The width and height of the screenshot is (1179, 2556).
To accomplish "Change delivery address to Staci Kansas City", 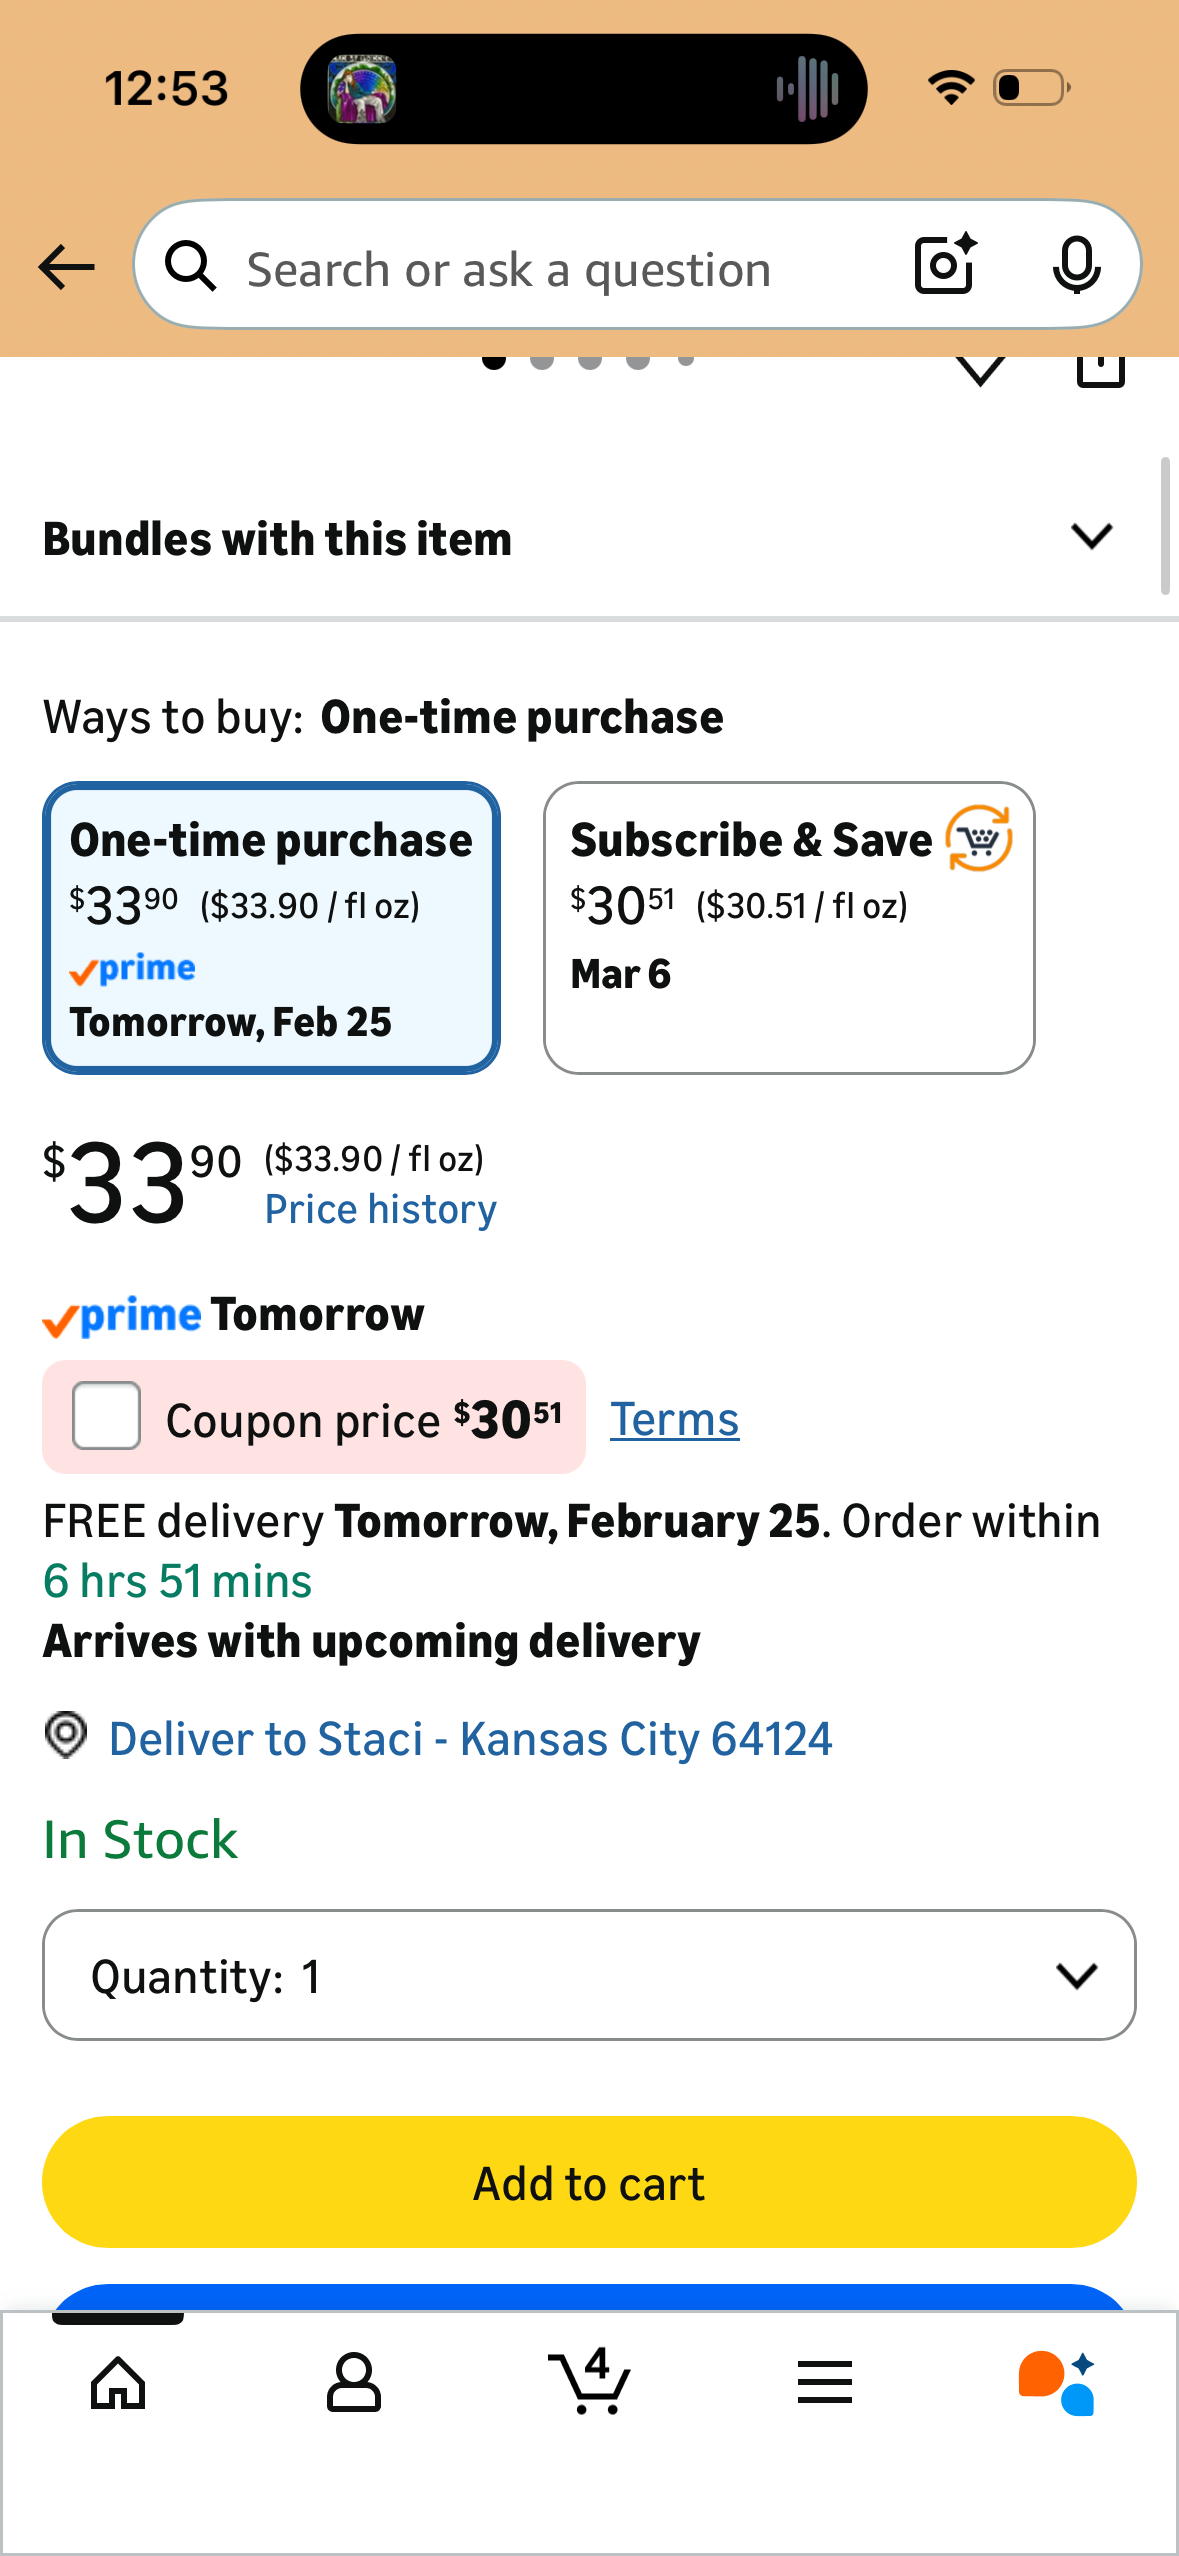I will (470, 1739).
